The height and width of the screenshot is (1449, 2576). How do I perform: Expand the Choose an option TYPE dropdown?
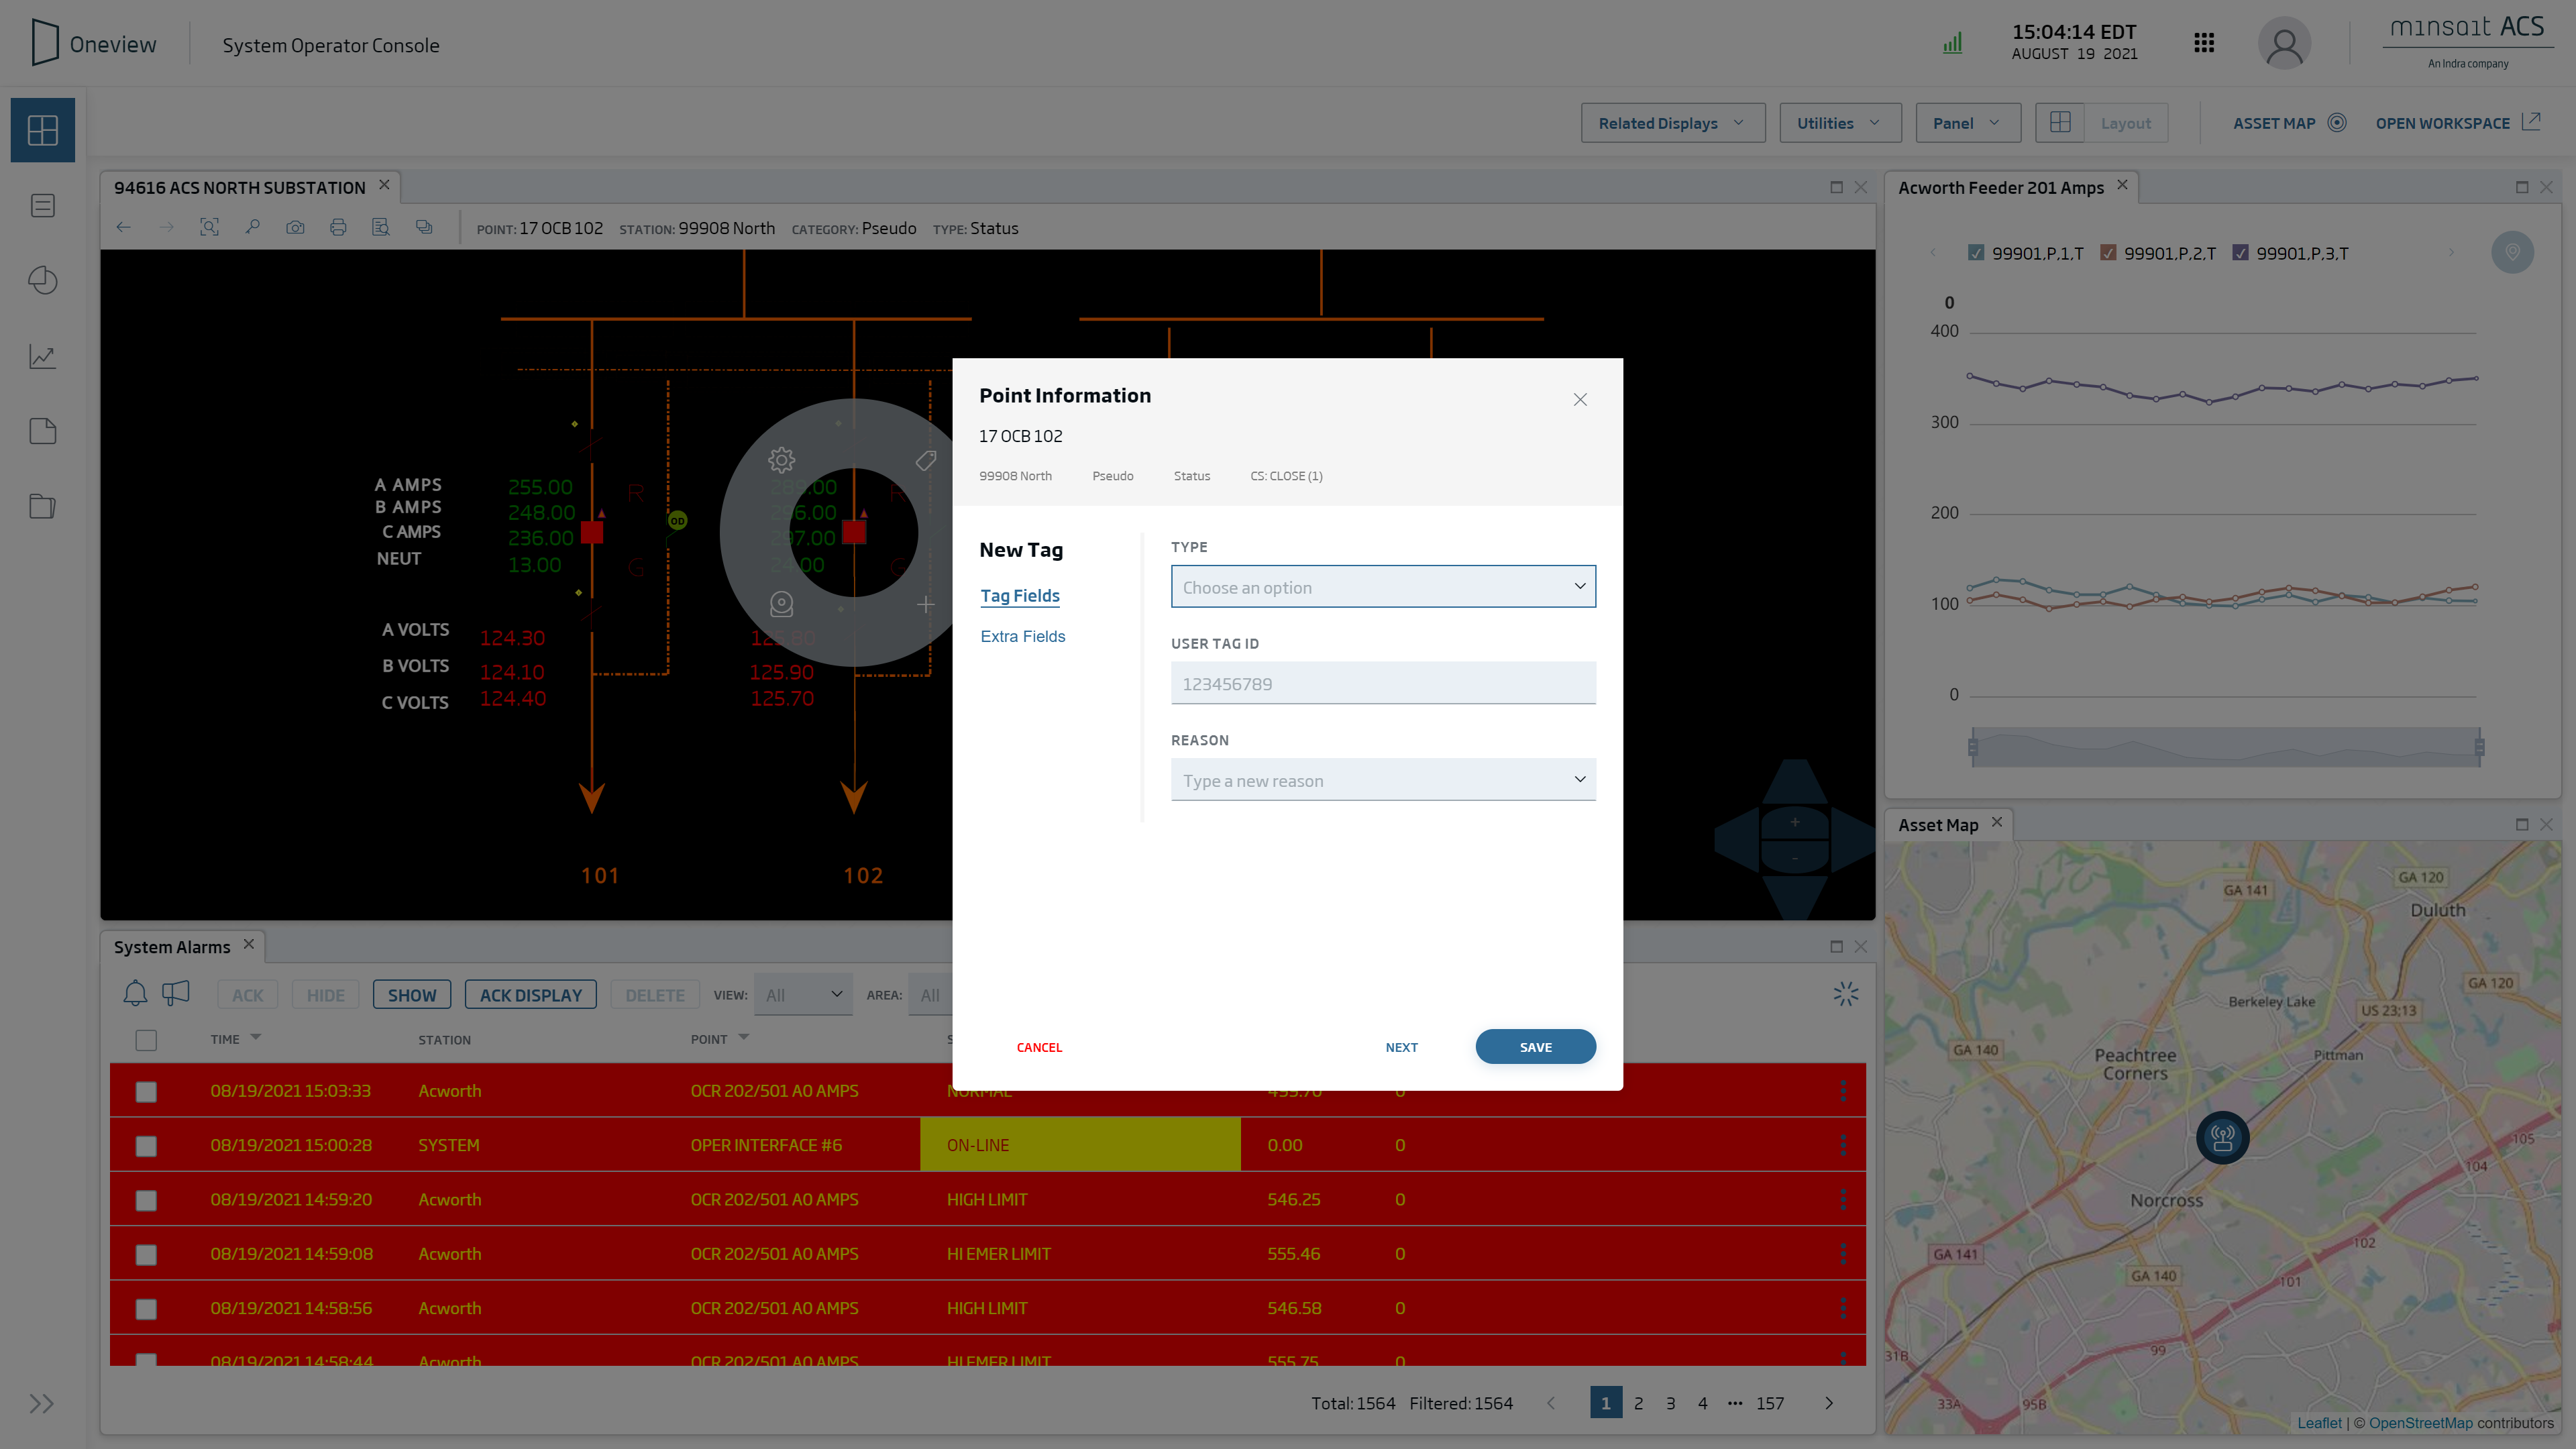tap(1383, 587)
